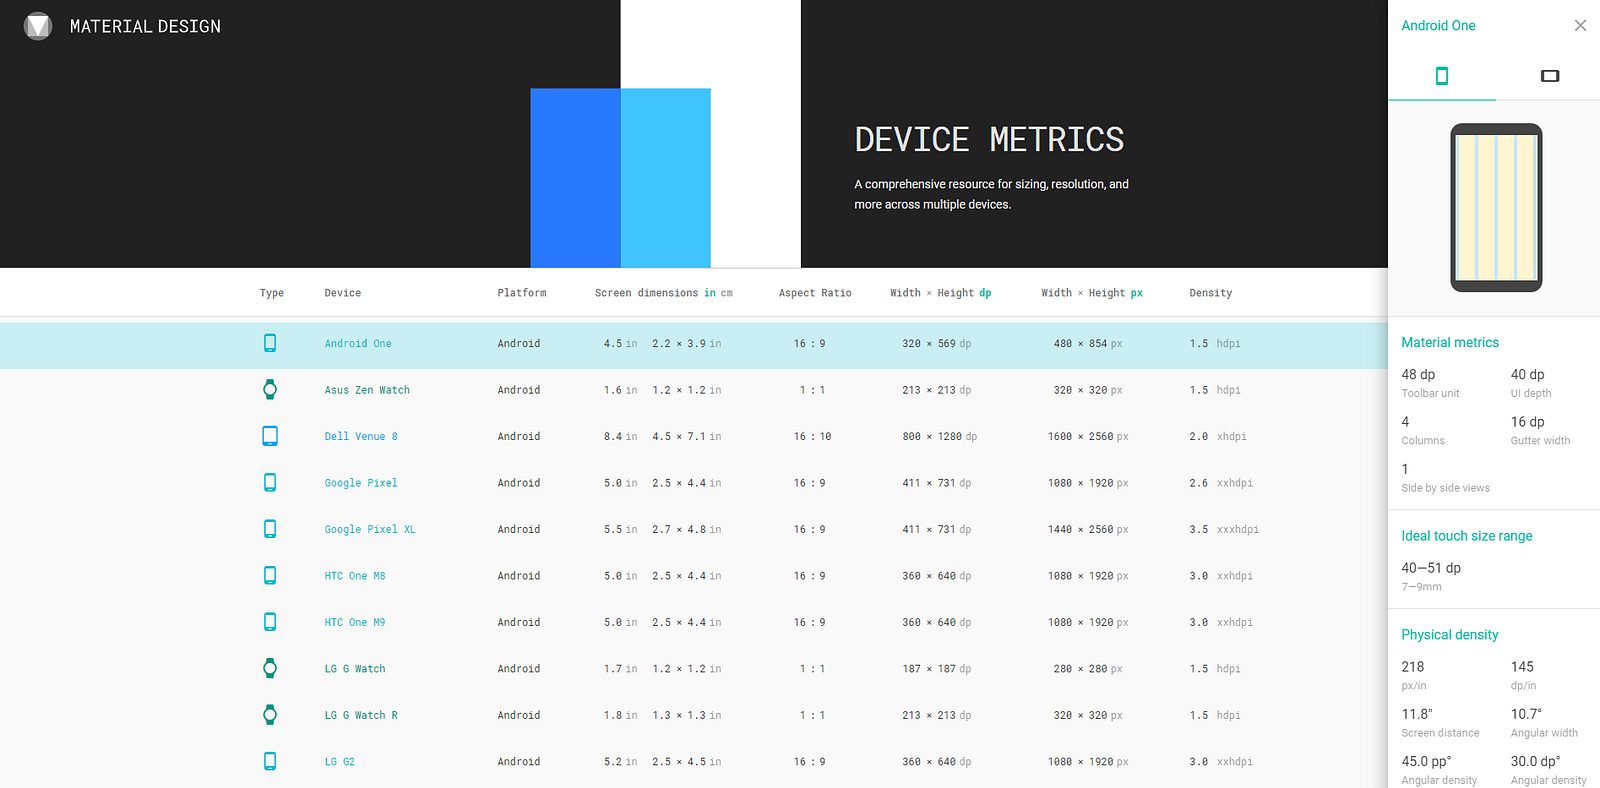Click the 187 × 187 dp cell
Screen dimensions: 1600x788
click(x=936, y=669)
